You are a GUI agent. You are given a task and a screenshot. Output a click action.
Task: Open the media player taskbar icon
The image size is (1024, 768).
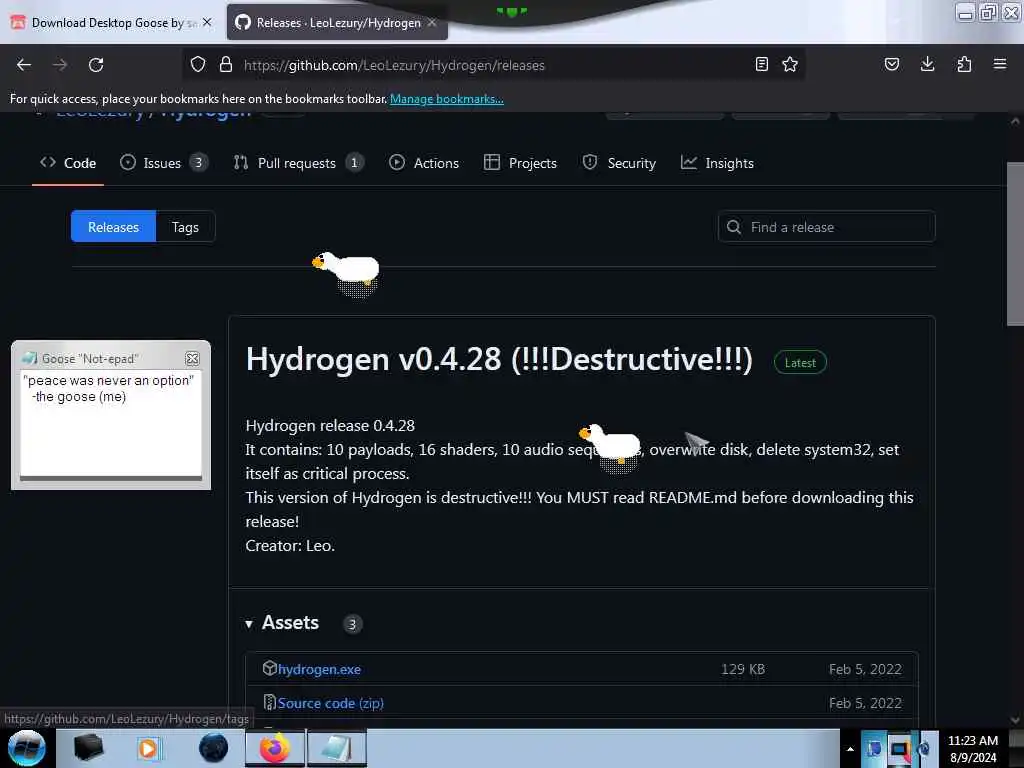148,748
